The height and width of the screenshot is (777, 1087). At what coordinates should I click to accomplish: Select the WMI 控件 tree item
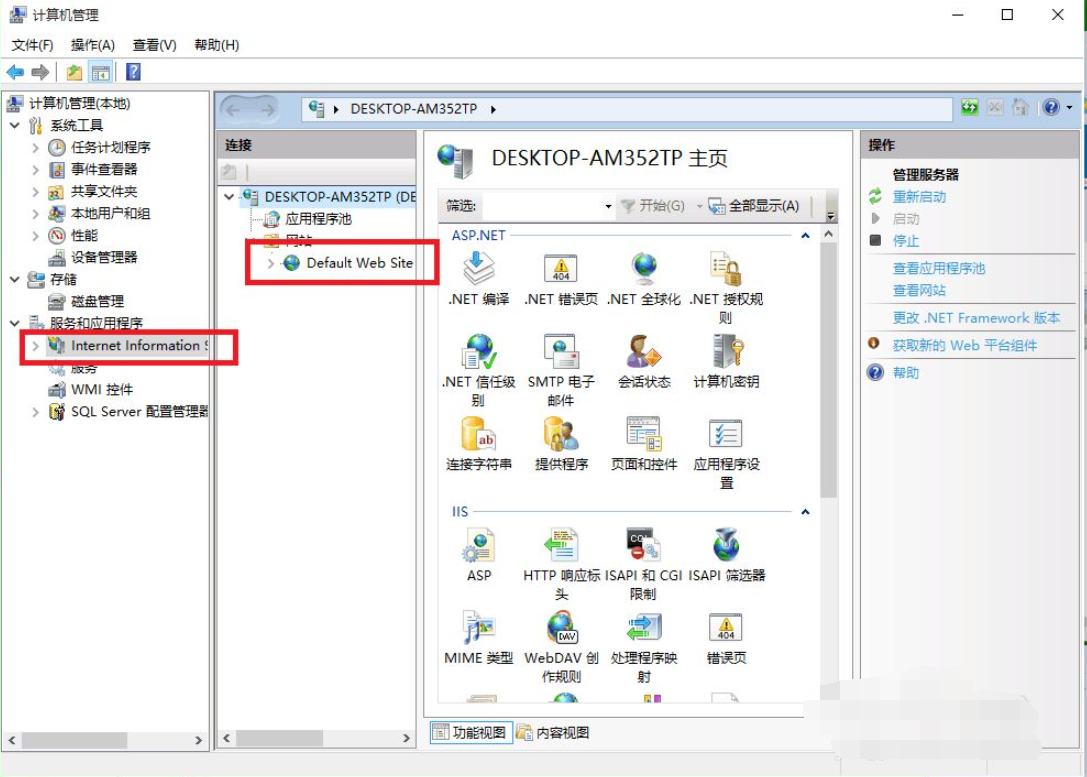point(102,390)
